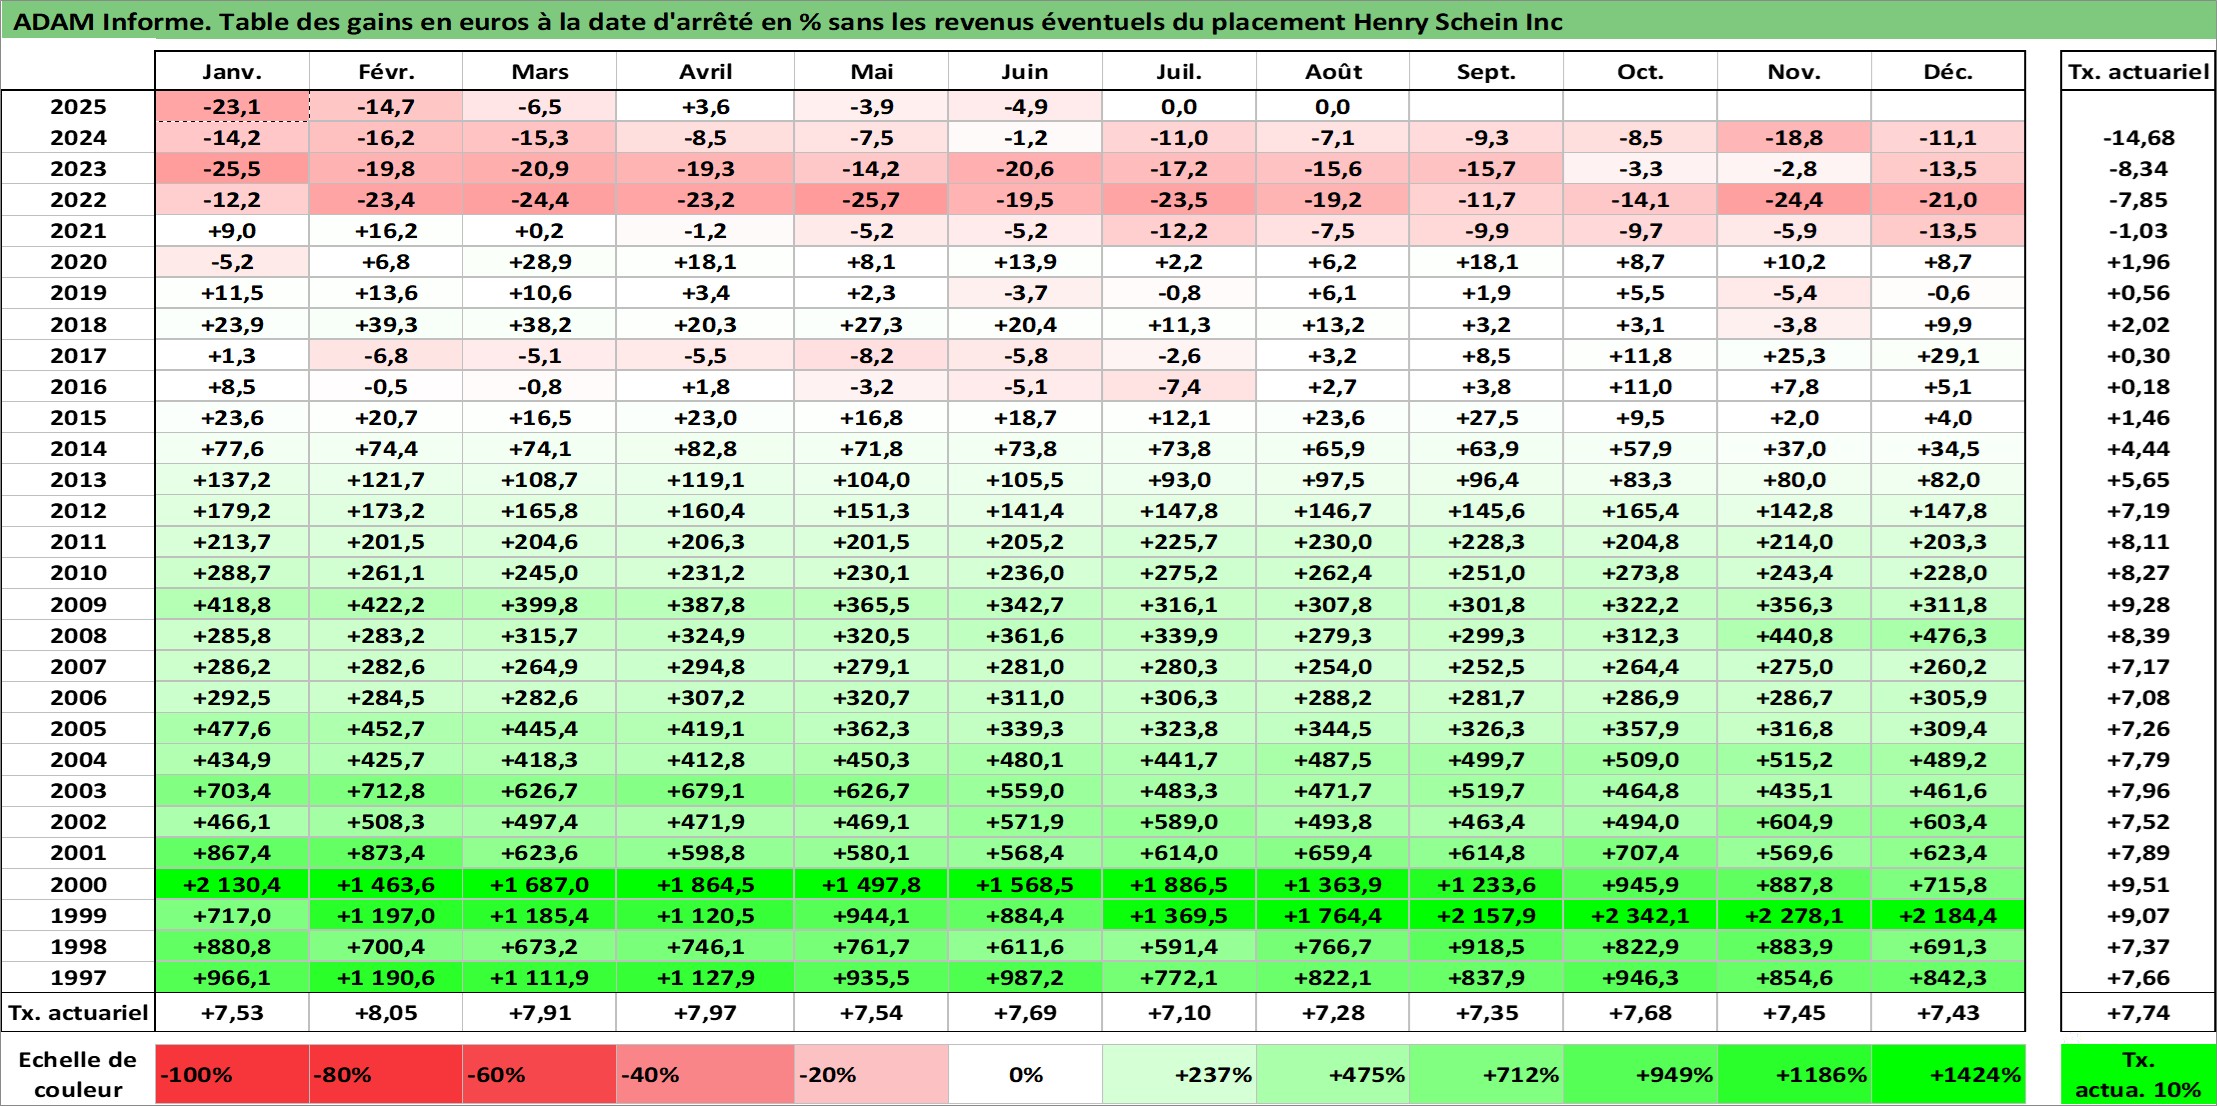Click the 'Tx. actua. 10%' green legend cell
This screenshot has width=2217, height=1106.
click(x=2138, y=1075)
